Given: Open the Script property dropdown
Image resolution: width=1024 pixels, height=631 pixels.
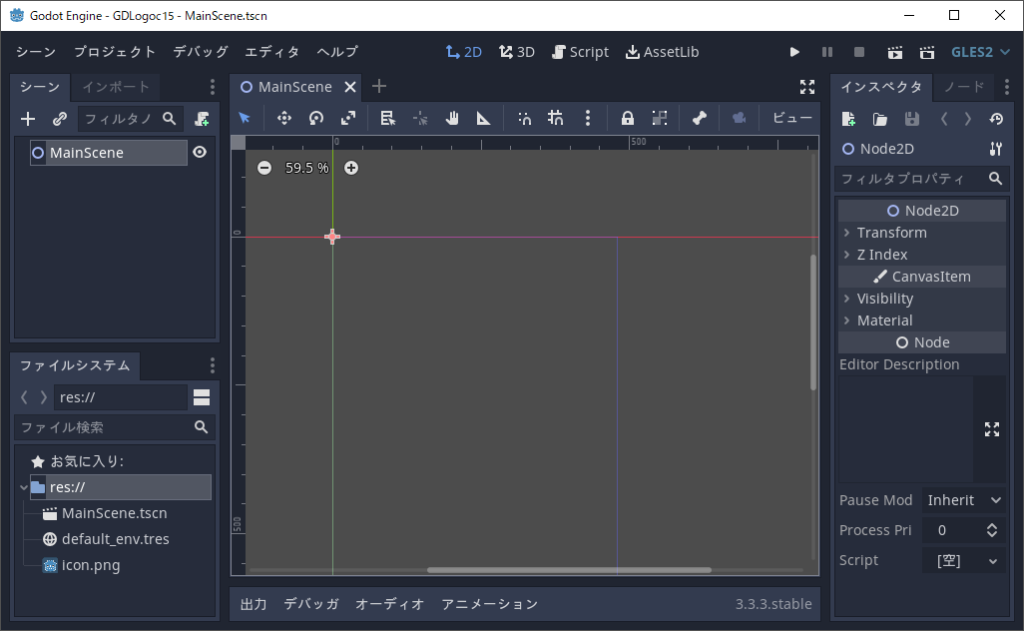Looking at the screenshot, I should (964, 561).
